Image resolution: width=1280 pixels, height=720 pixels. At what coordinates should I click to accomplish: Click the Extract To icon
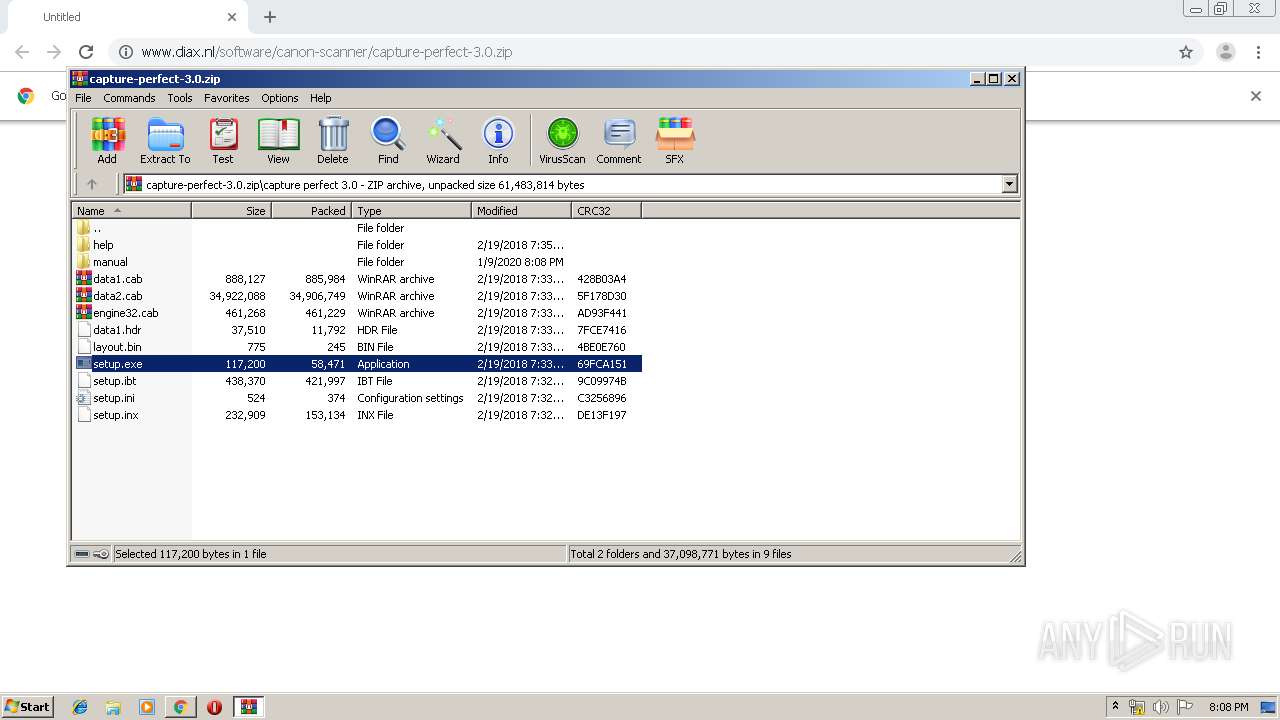coord(165,140)
